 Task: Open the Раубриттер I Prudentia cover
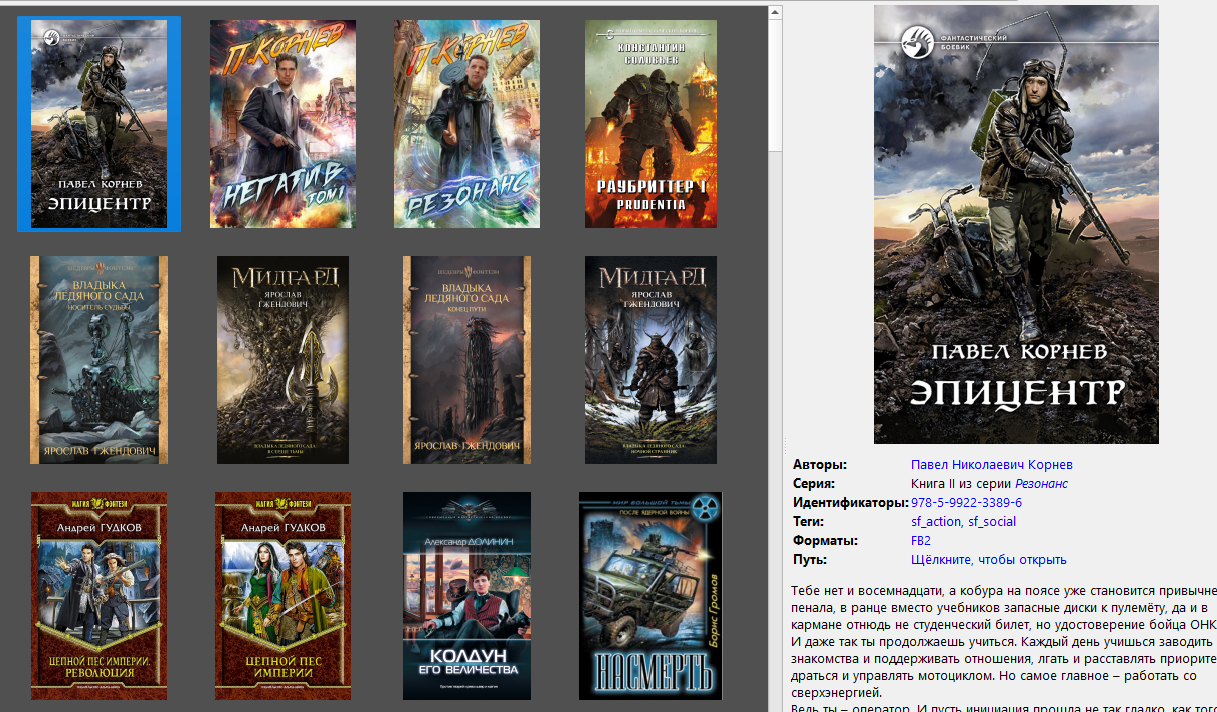[x=651, y=124]
